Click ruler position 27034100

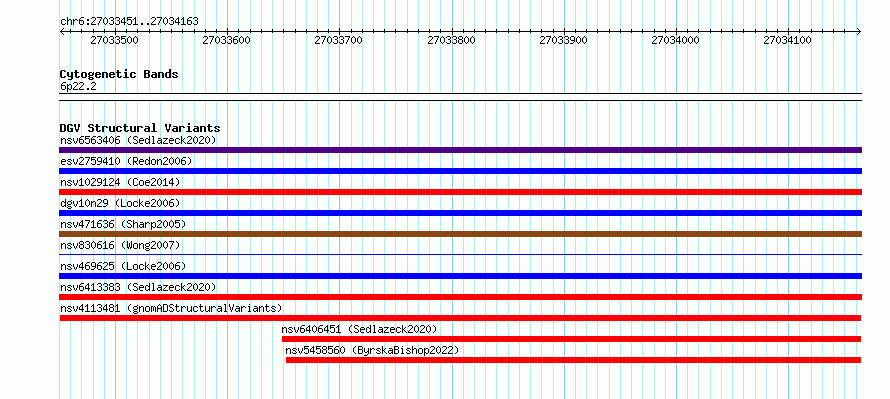[x=788, y=40]
